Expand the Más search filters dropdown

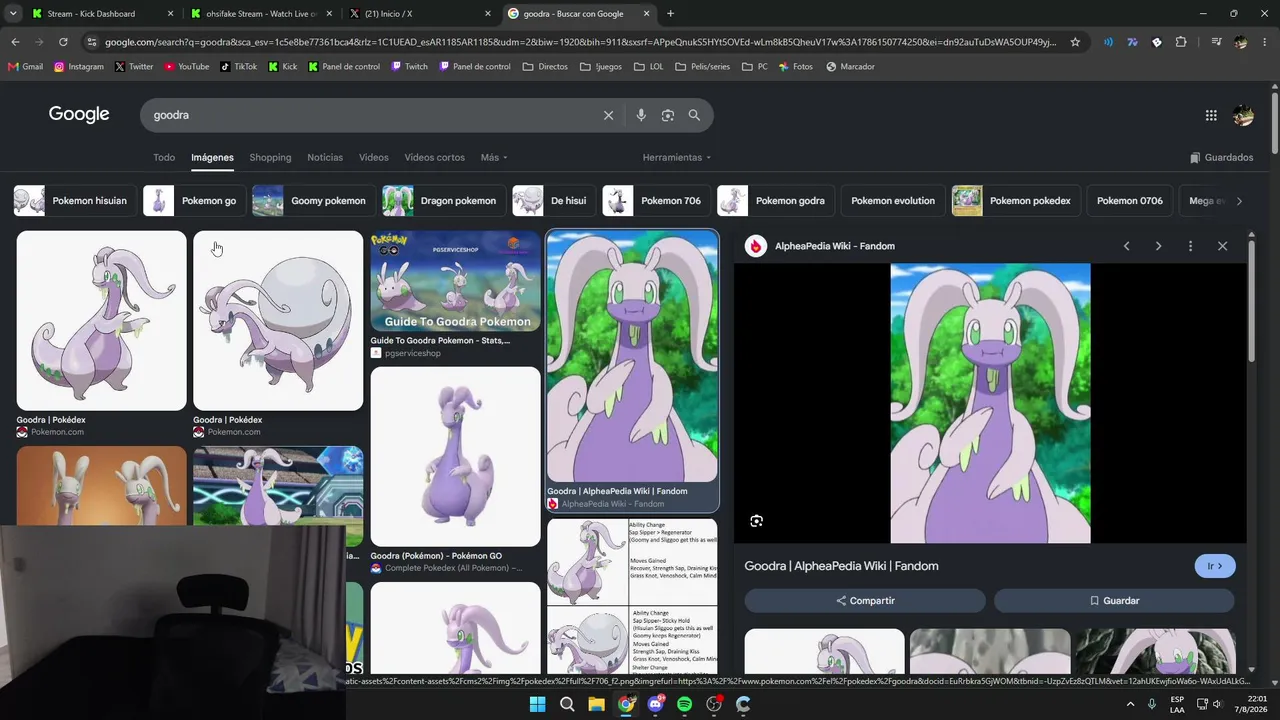coord(494,158)
